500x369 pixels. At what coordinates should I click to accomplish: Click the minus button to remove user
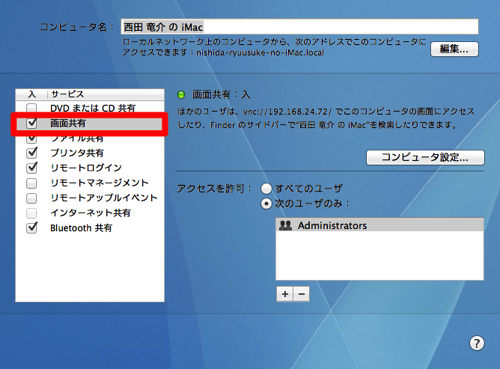(301, 294)
